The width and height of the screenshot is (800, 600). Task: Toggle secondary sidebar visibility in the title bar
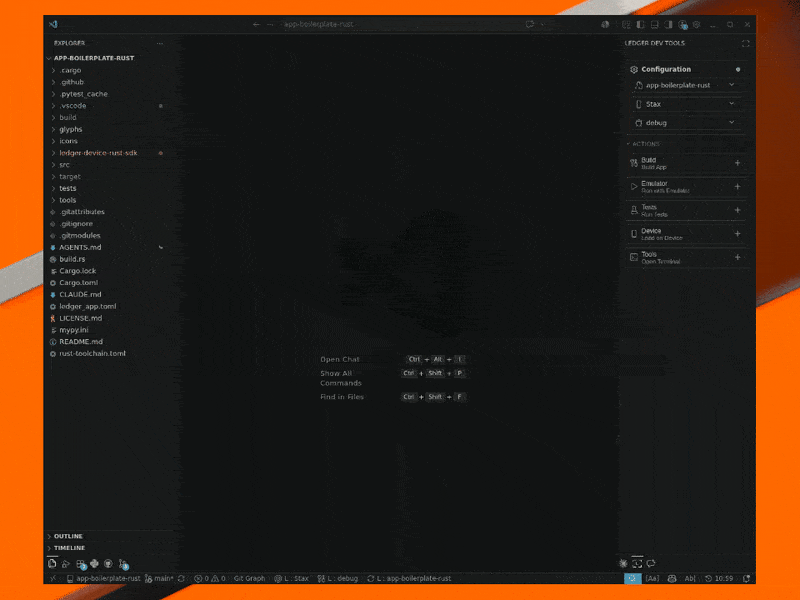coord(668,24)
